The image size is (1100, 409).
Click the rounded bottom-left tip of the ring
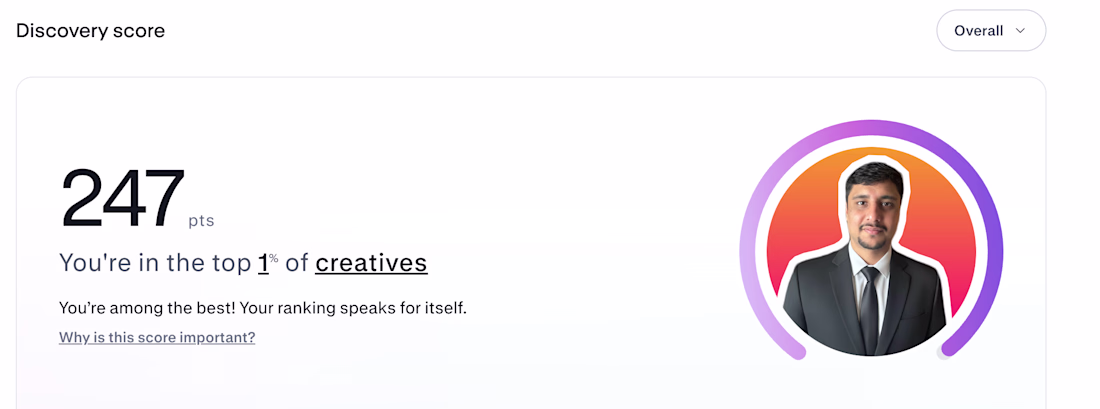[797, 352]
